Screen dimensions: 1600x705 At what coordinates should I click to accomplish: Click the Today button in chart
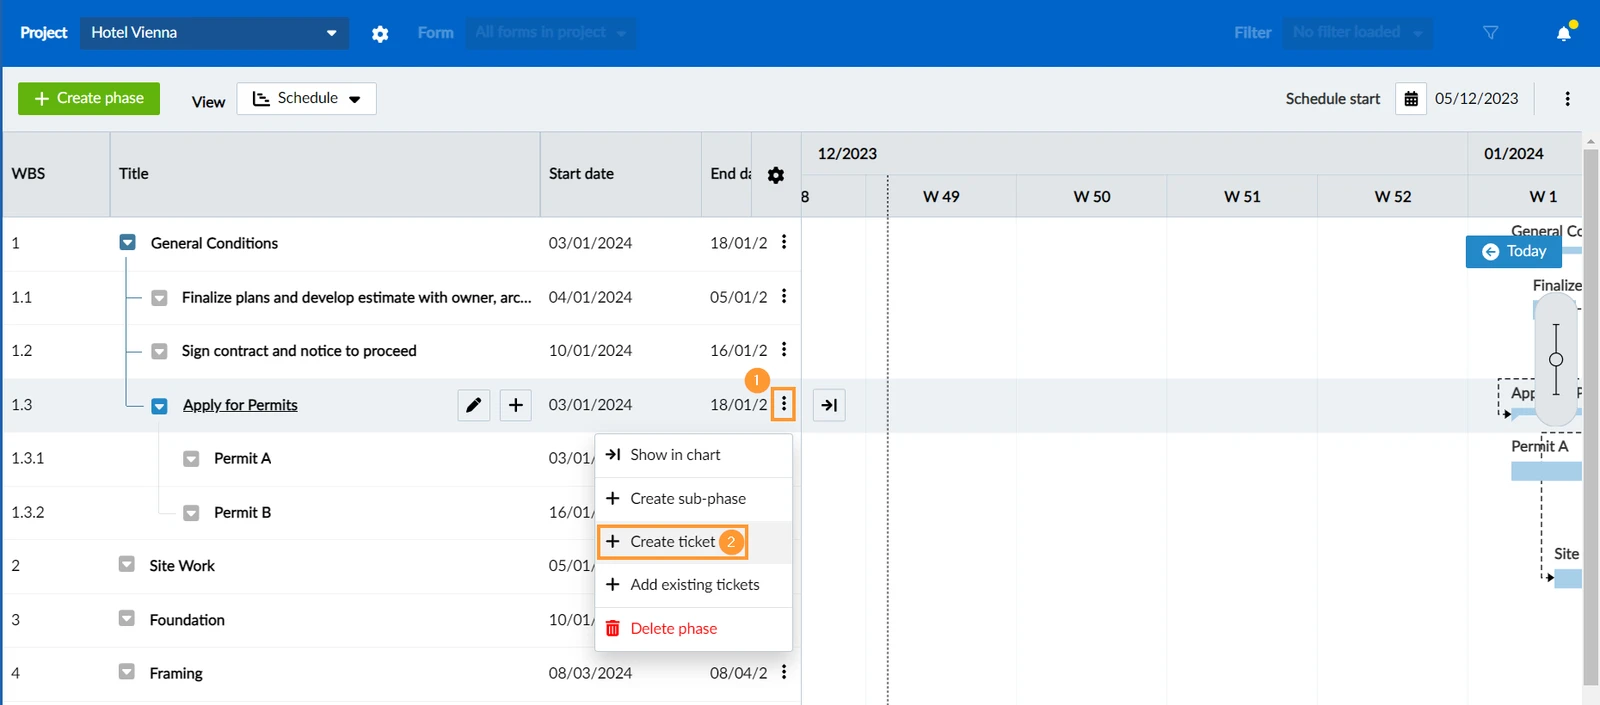click(1514, 252)
